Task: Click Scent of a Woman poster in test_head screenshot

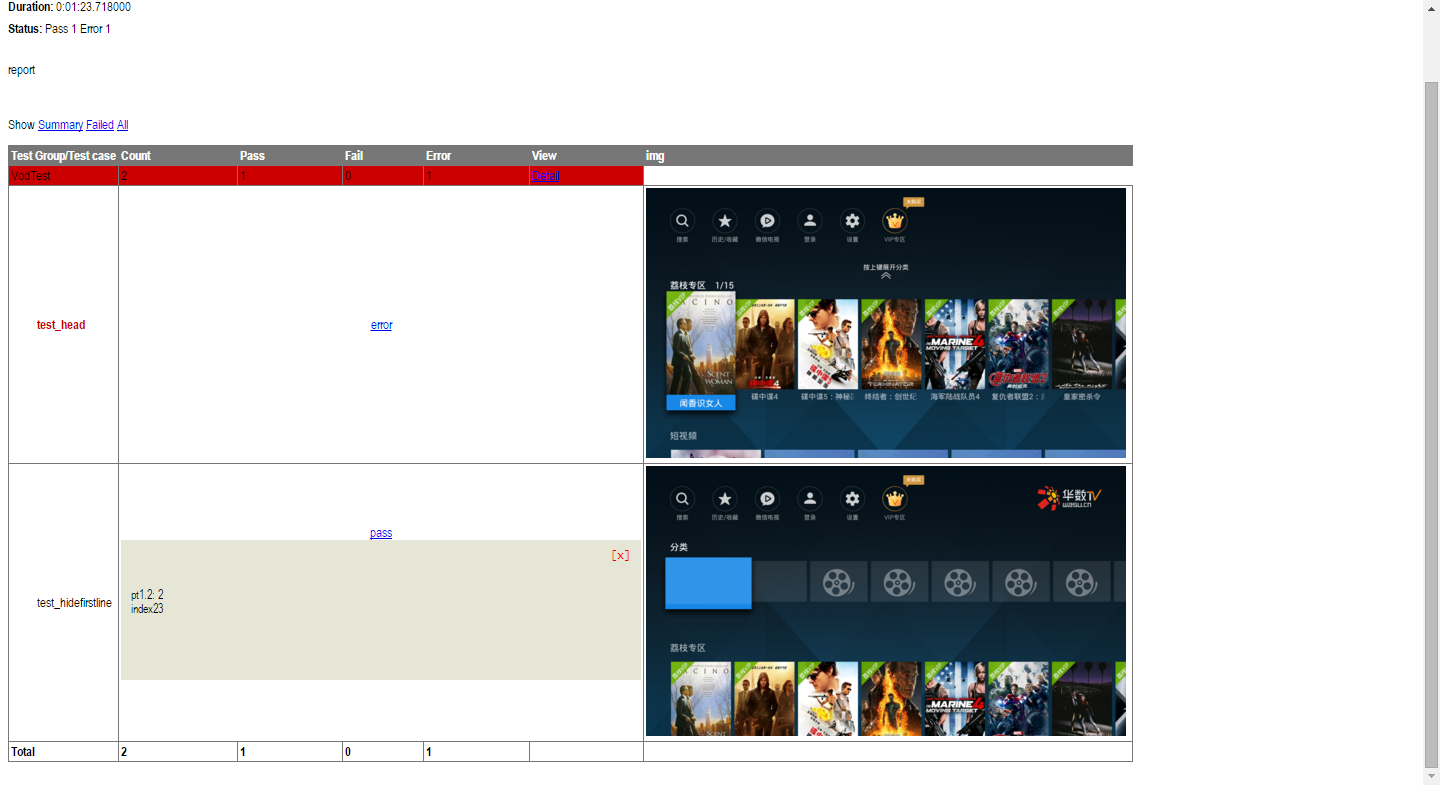Action: (x=701, y=343)
